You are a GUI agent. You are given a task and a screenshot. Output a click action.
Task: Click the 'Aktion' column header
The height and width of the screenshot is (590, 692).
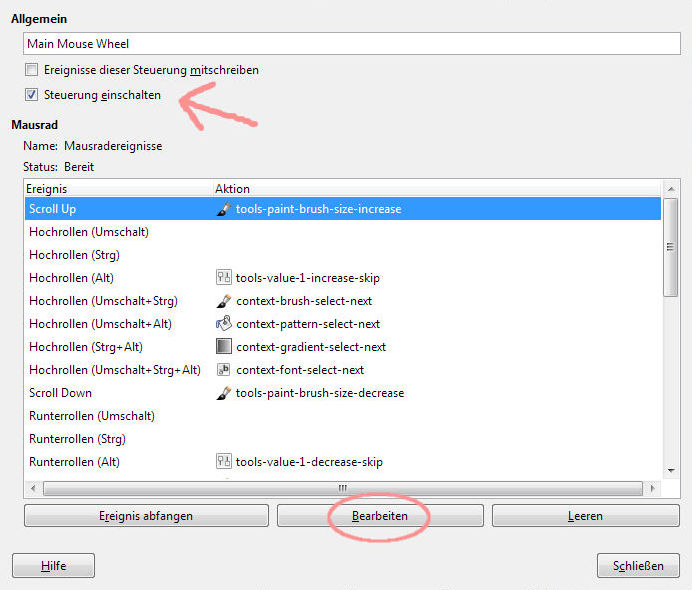[x=437, y=189]
